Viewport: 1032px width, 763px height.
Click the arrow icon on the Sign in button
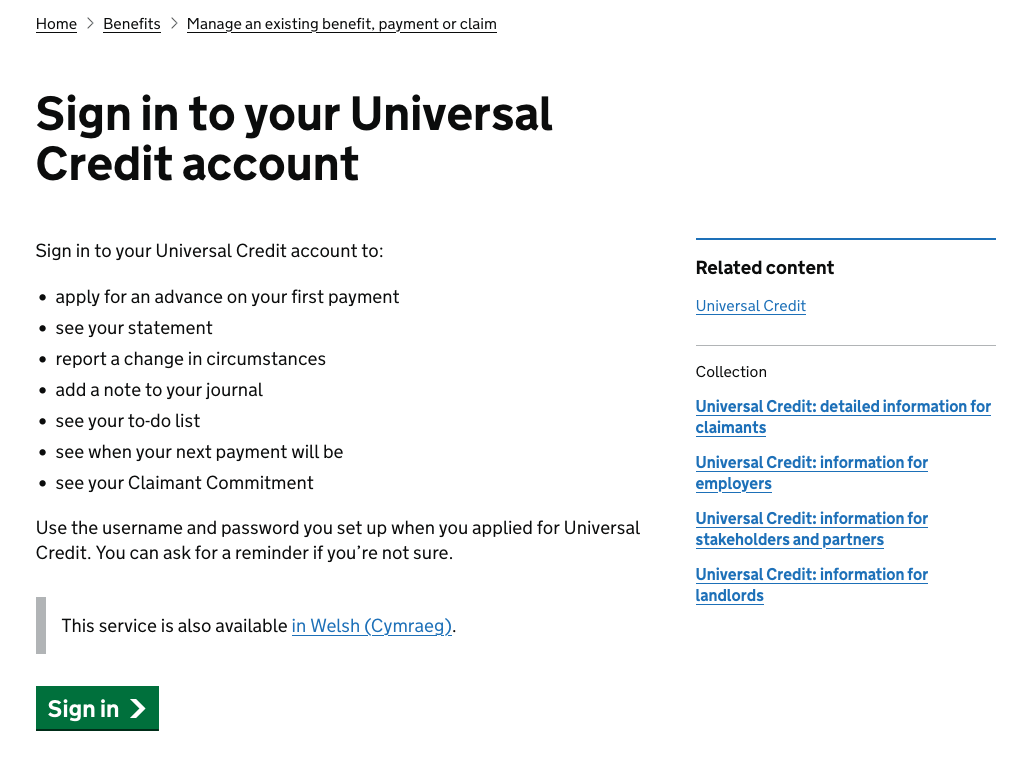[137, 708]
